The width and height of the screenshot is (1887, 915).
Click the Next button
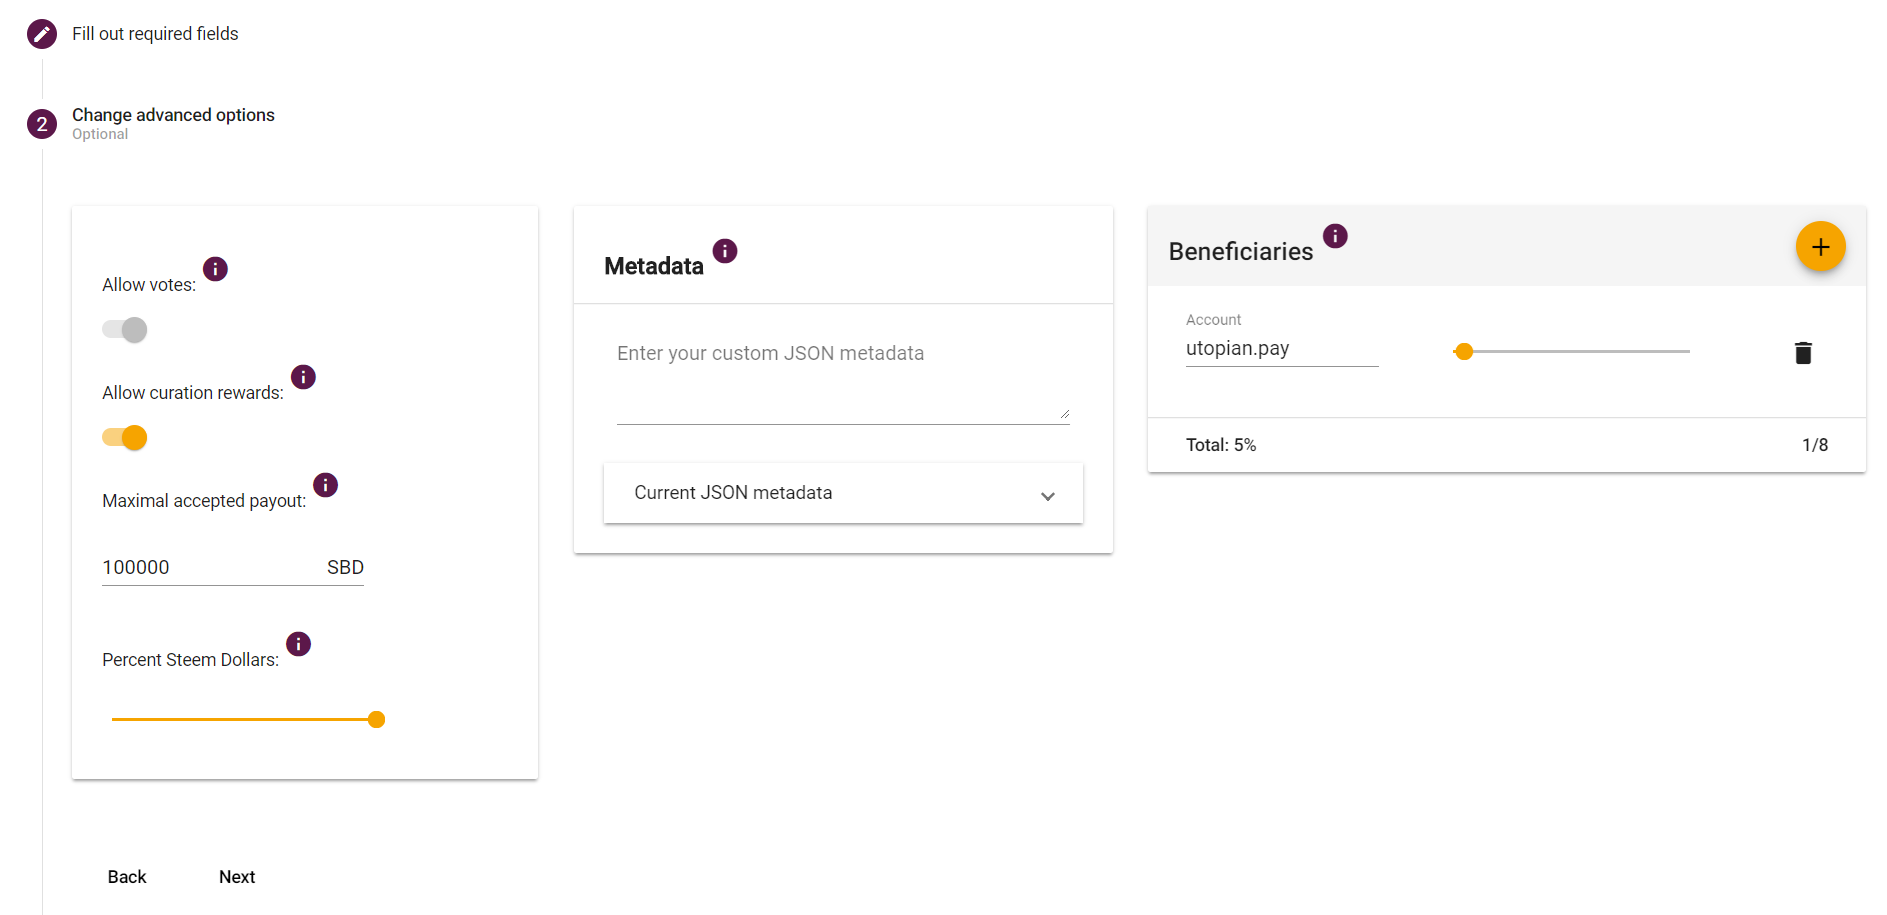click(237, 877)
